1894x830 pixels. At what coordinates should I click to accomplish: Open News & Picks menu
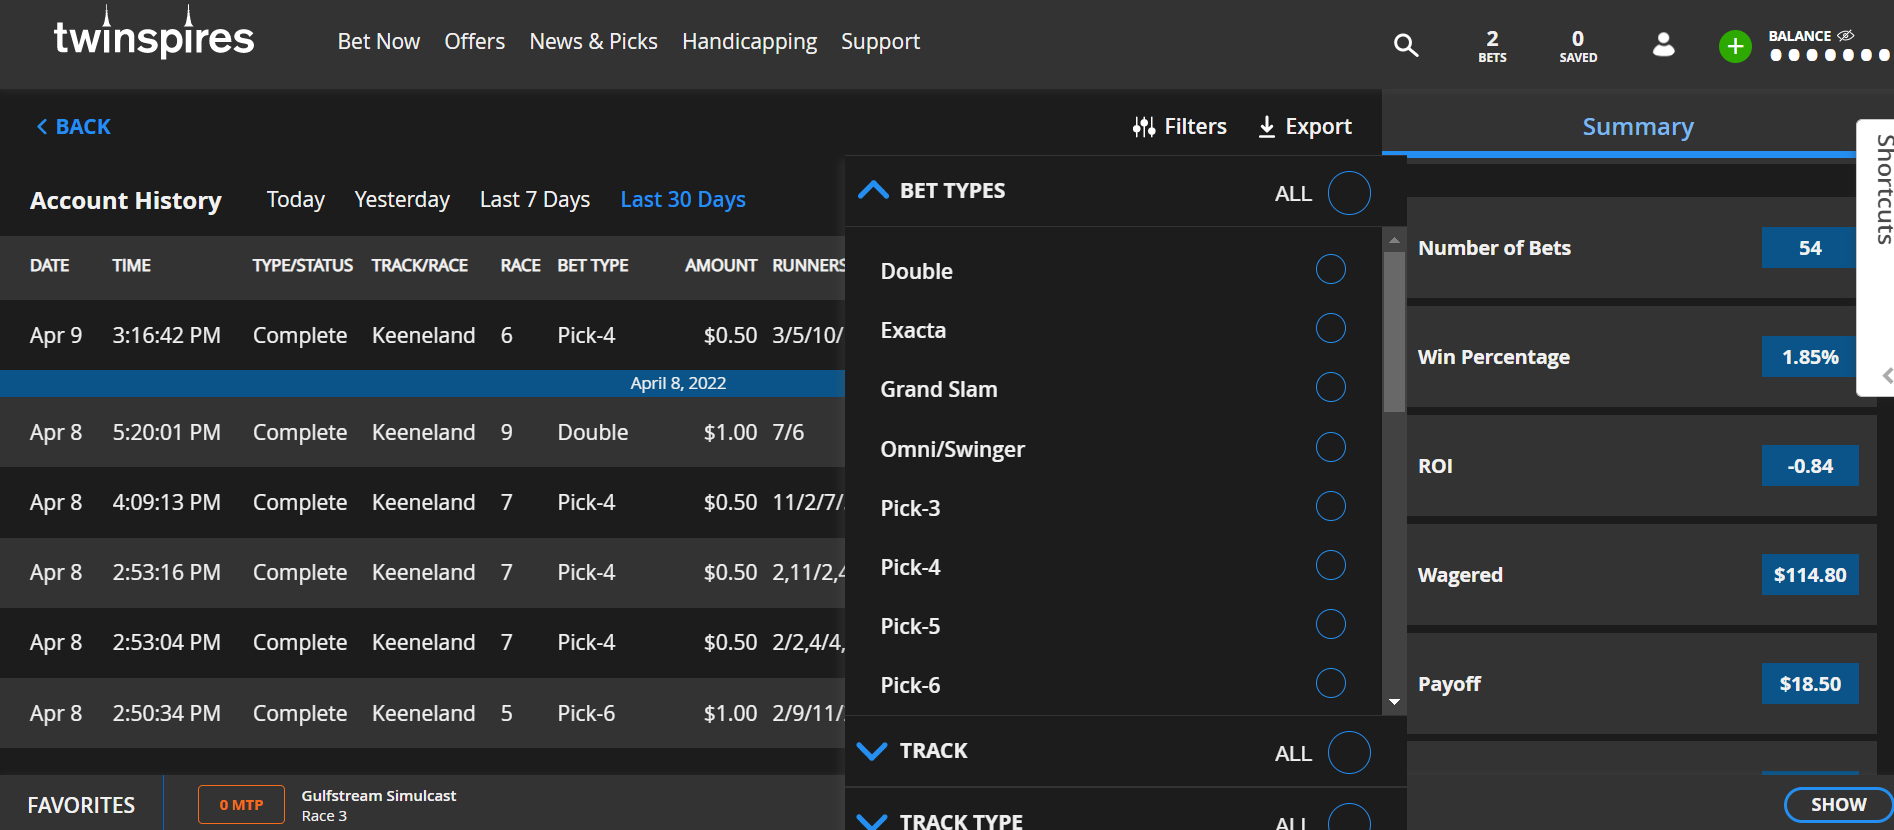pyautogui.click(x=594, y=42)
